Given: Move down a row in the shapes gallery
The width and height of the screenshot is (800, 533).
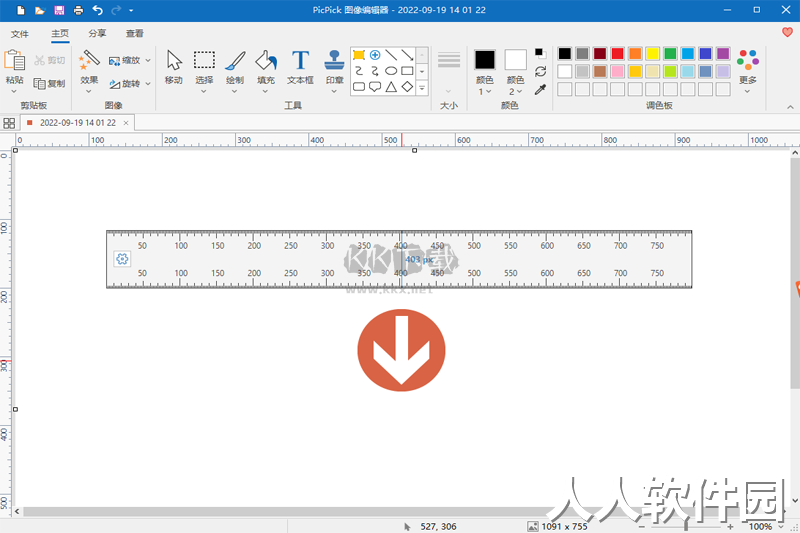Looking at the screenshot, I should (x=422, y=71).
